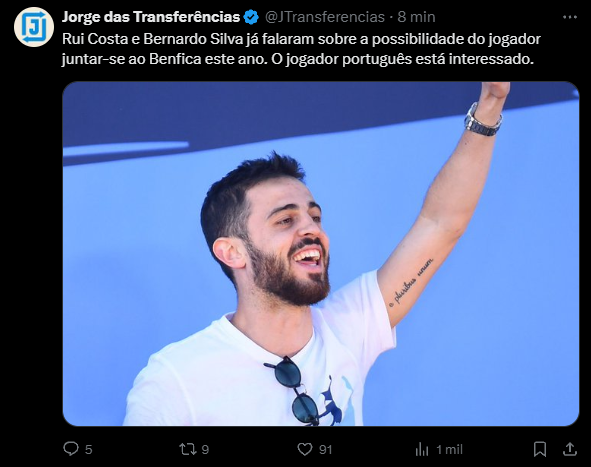591x467 pixels.
Task: Click the second tweet line mentioning Benfica
Action: click(298, 59)
